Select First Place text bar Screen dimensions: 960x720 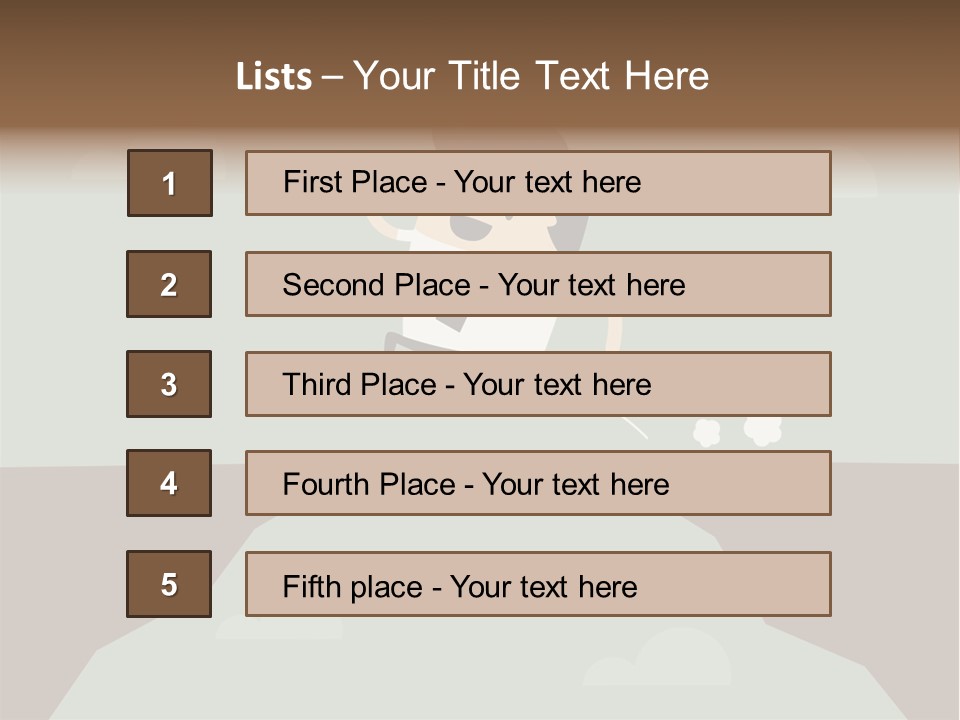538,183
